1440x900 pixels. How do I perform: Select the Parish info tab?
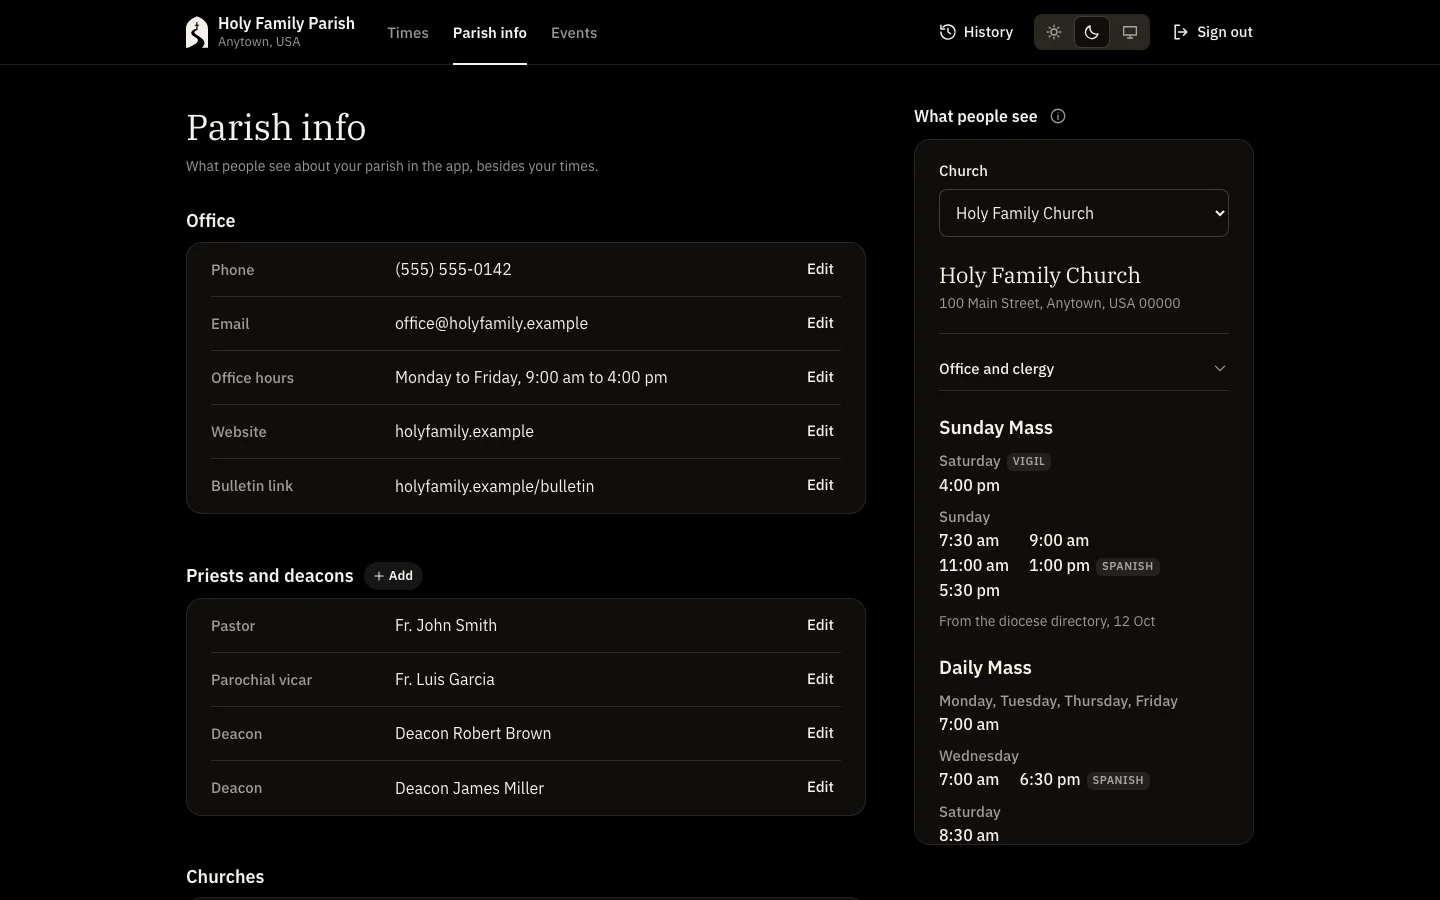tap(490, 33)
